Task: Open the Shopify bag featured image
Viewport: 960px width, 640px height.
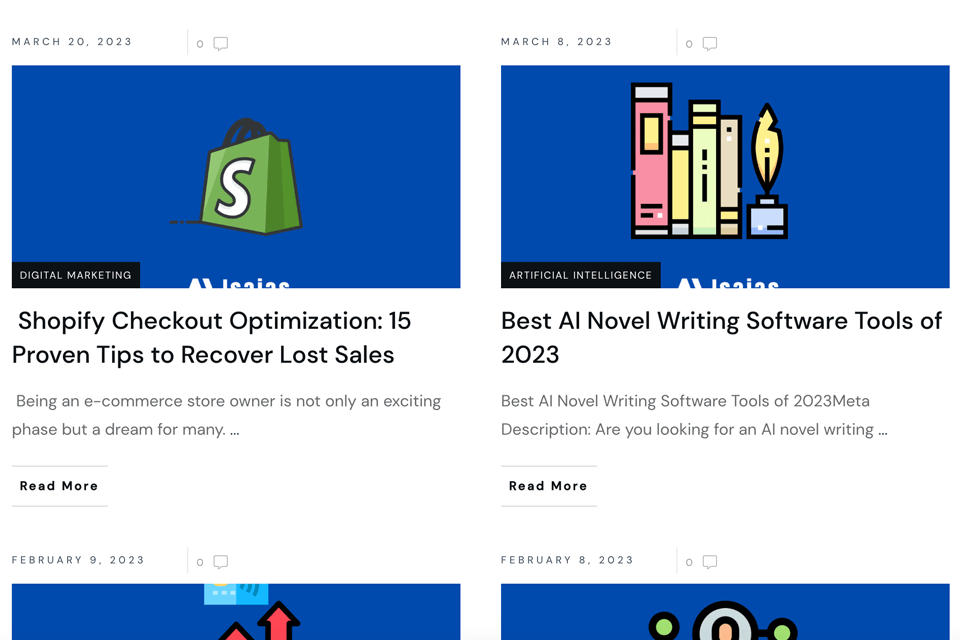Action: 236,176
